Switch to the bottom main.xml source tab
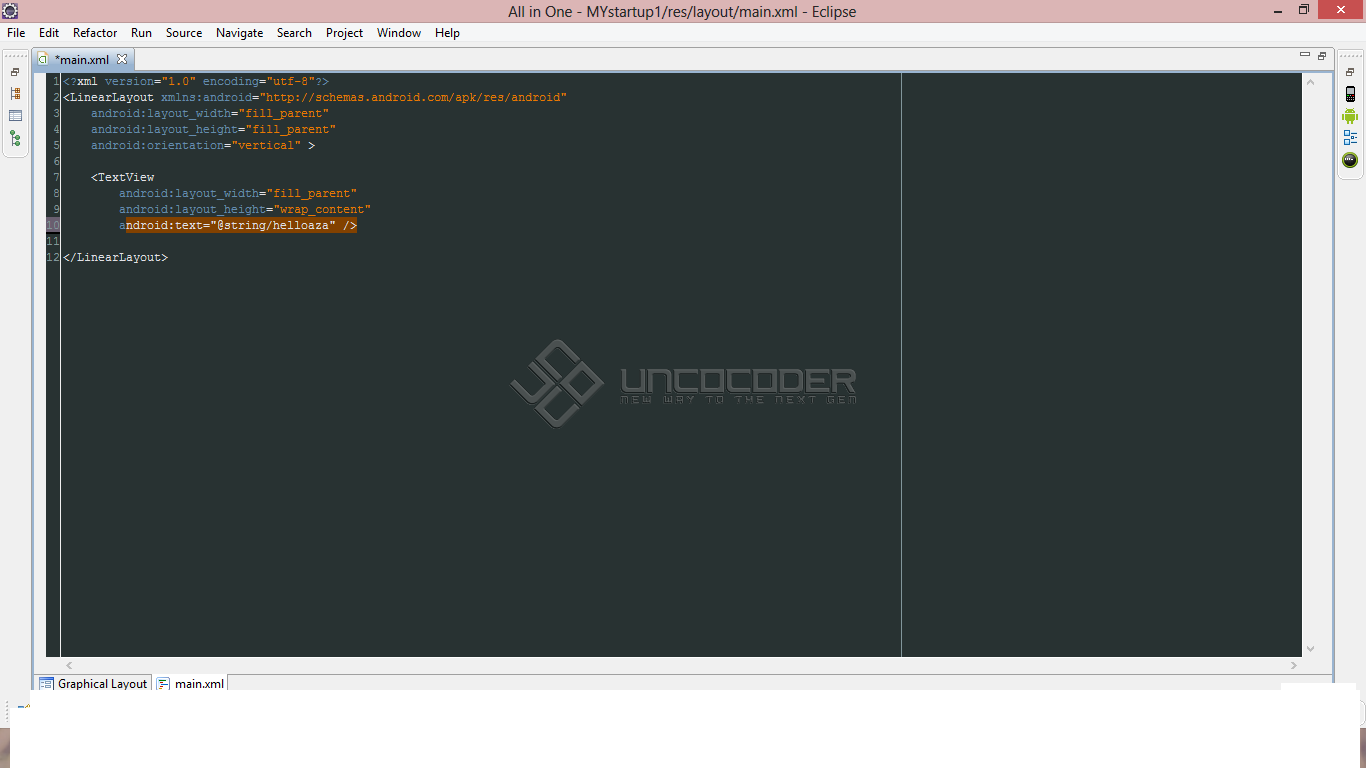Viewport: 1366px width, 768px height. 190,684
